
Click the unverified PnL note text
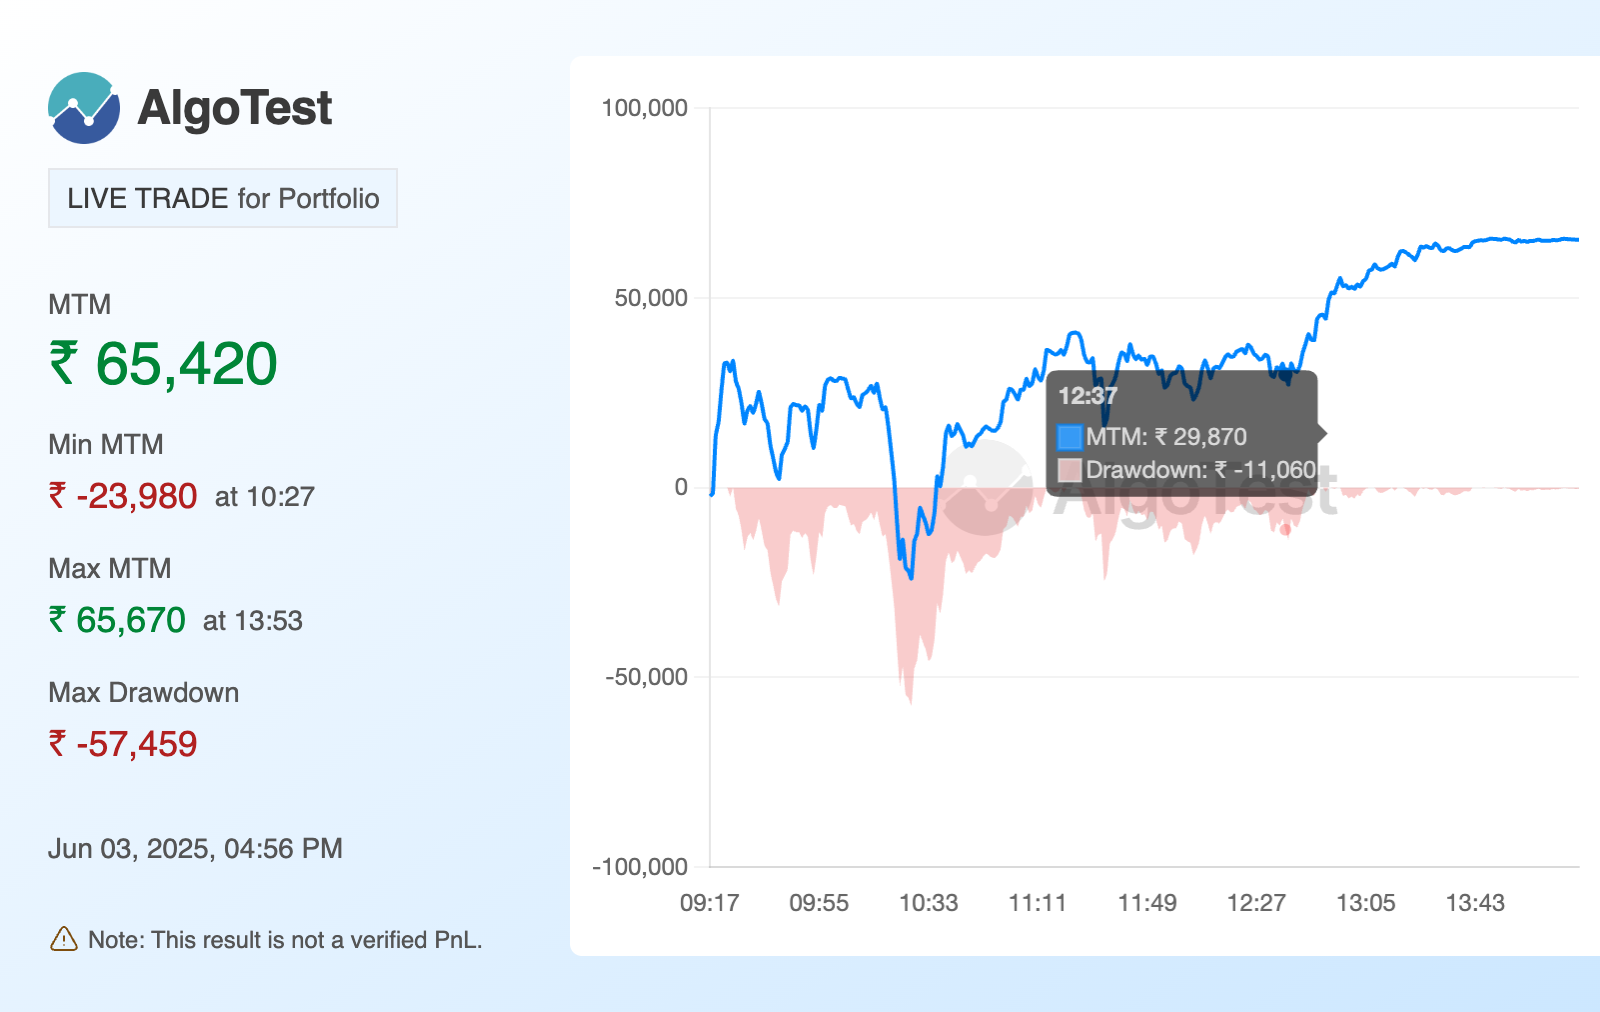[x=285, y=940]
